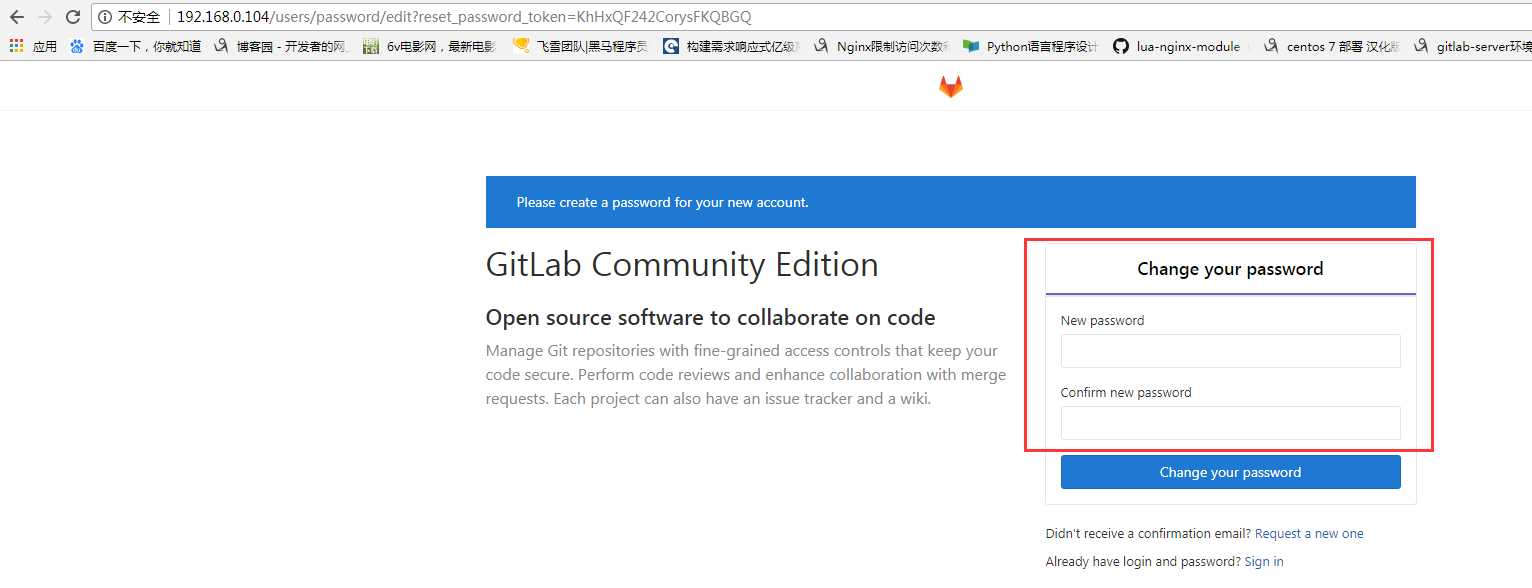Image resolution: width=1532 pixels, height=588 pixels.
Task: Focus the New password field
Action: 1230,351
